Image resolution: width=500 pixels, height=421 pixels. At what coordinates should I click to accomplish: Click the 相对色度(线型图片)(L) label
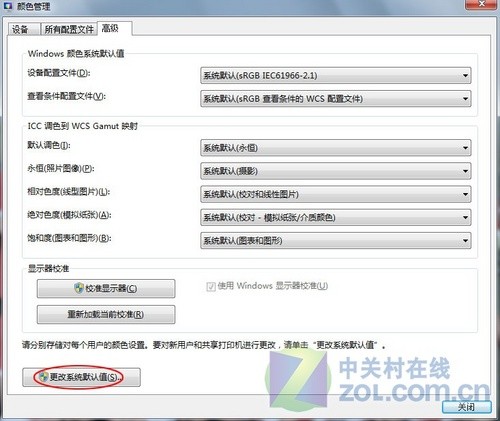point(68,192)
